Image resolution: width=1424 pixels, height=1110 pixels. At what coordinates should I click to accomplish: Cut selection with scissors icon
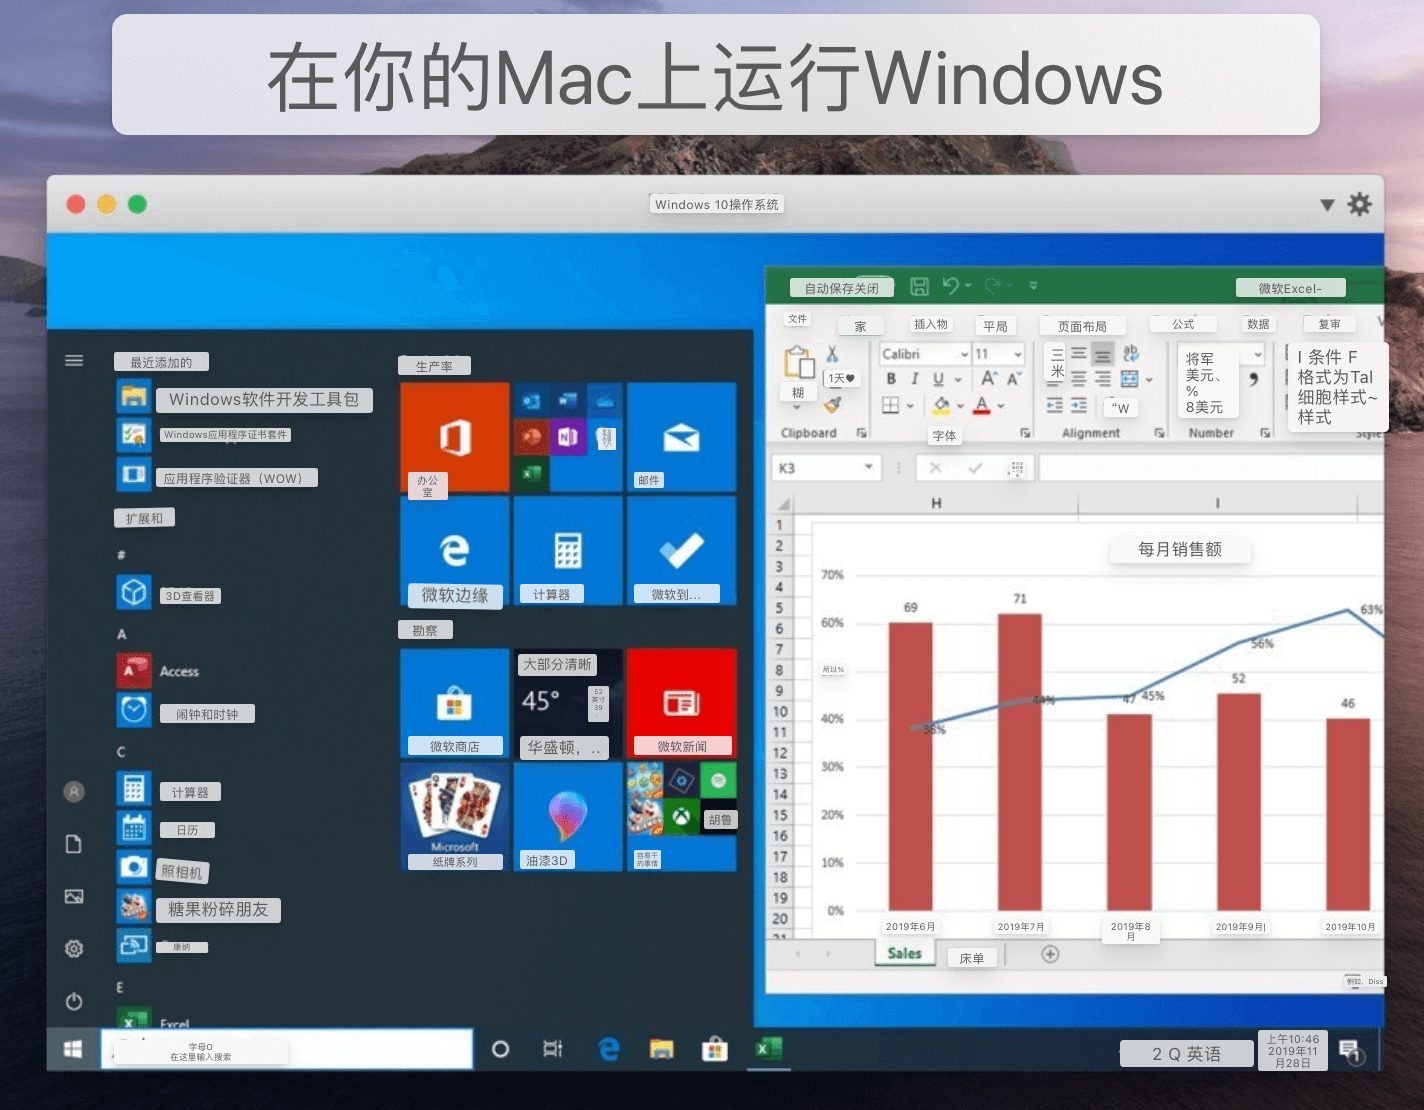pyautogui.click(x=832, y=354)
